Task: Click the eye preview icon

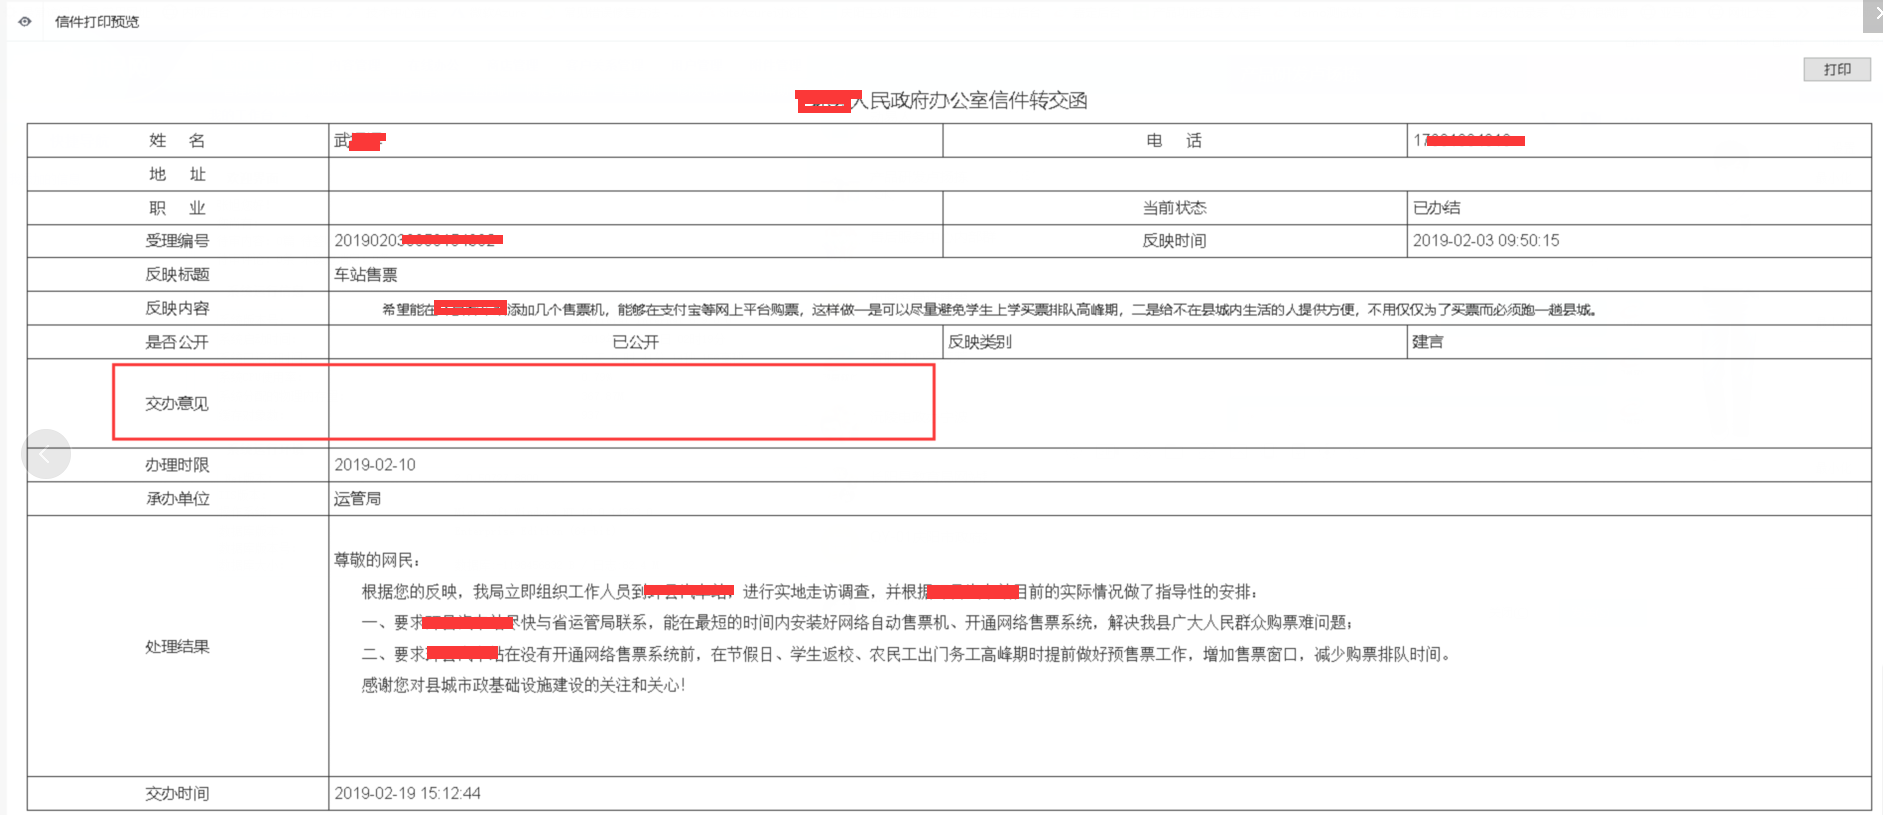Action: pos(25,21)
